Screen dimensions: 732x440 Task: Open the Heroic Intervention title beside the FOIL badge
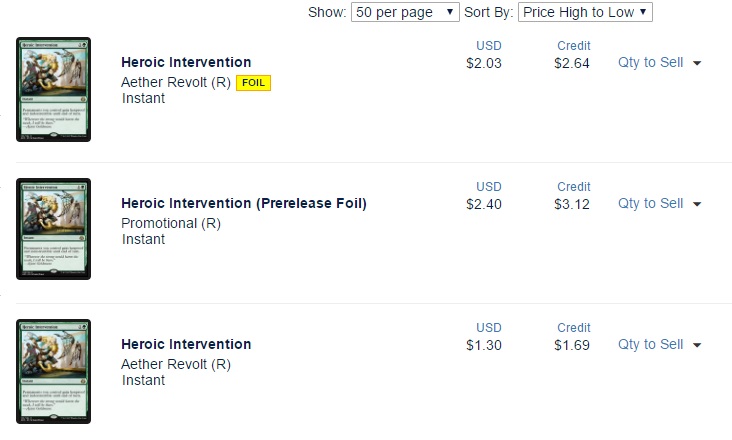pyautogui.click(x=186, y=63)
